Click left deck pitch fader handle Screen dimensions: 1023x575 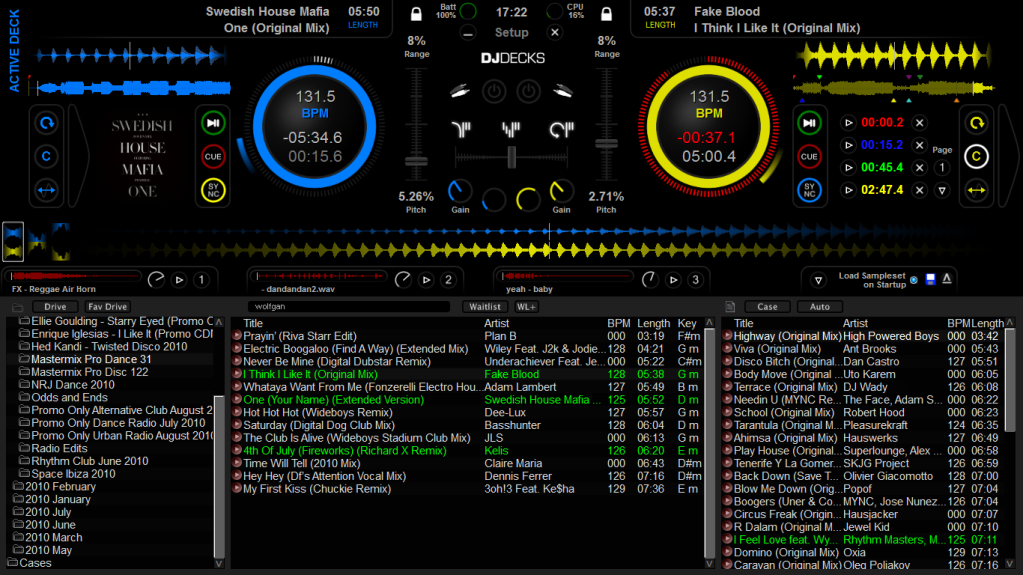click(416, 161)
